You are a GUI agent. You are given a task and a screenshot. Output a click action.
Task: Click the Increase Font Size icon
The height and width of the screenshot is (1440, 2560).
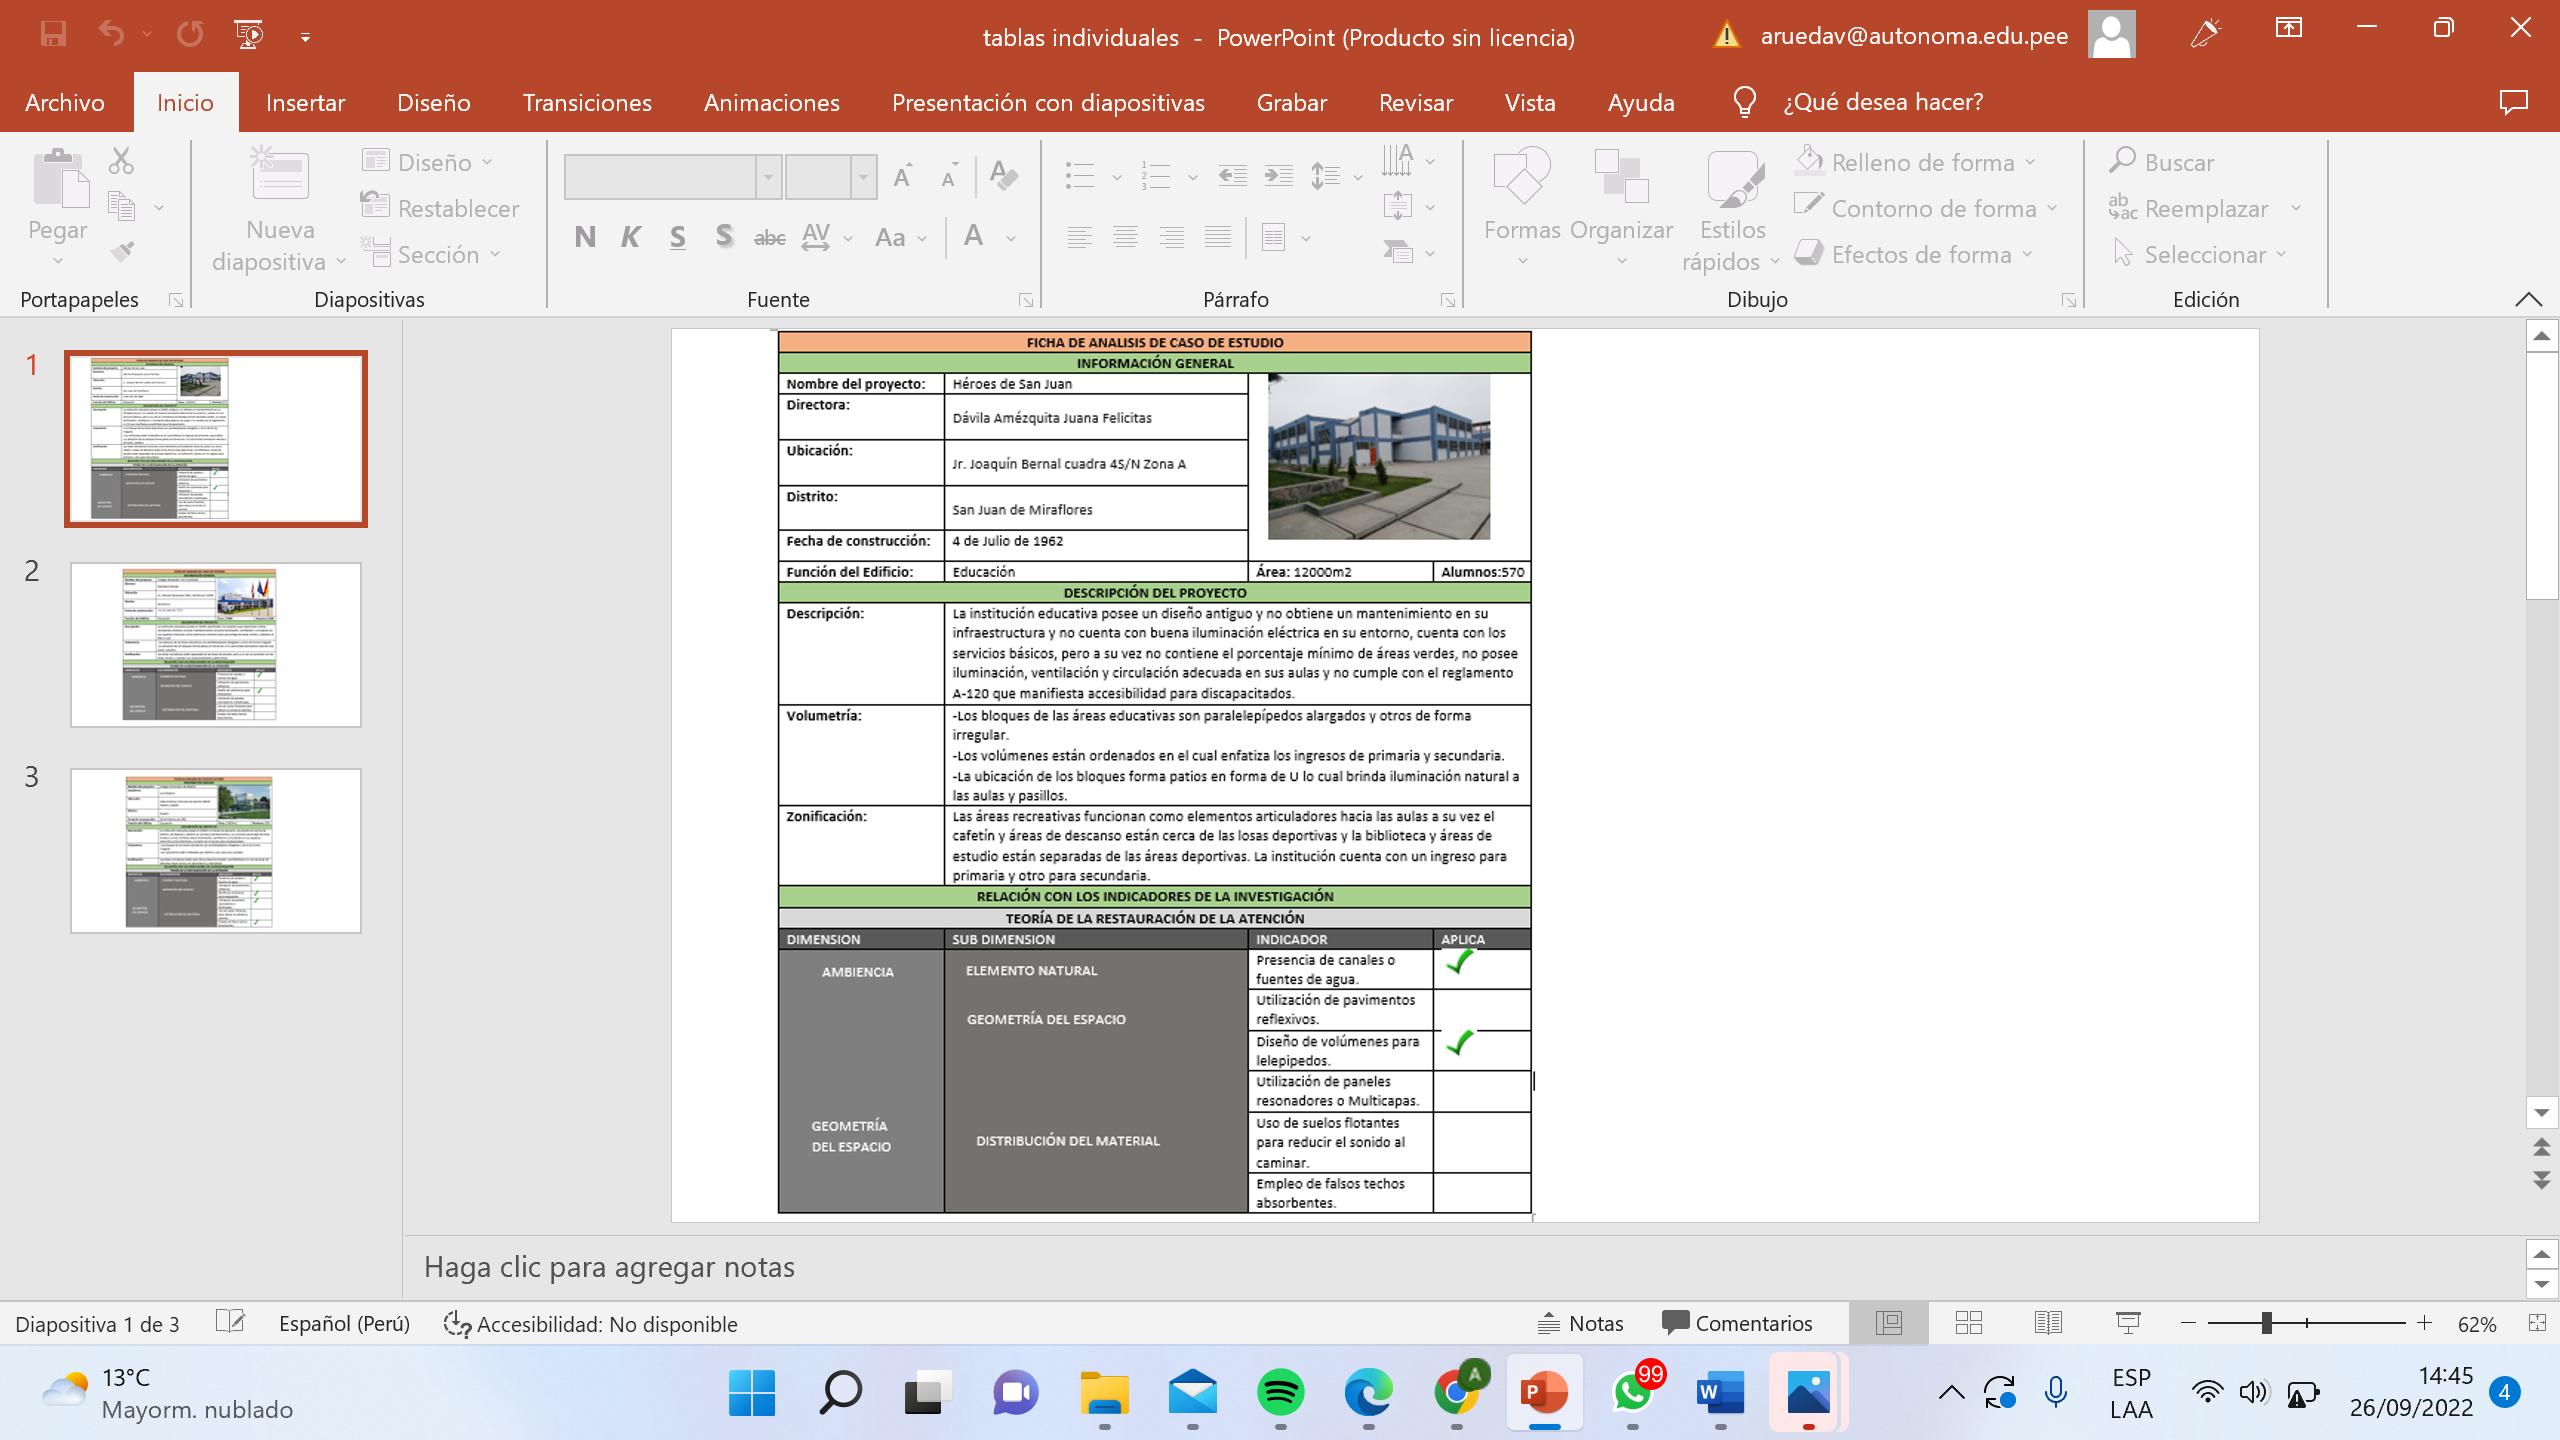(903, 177)
